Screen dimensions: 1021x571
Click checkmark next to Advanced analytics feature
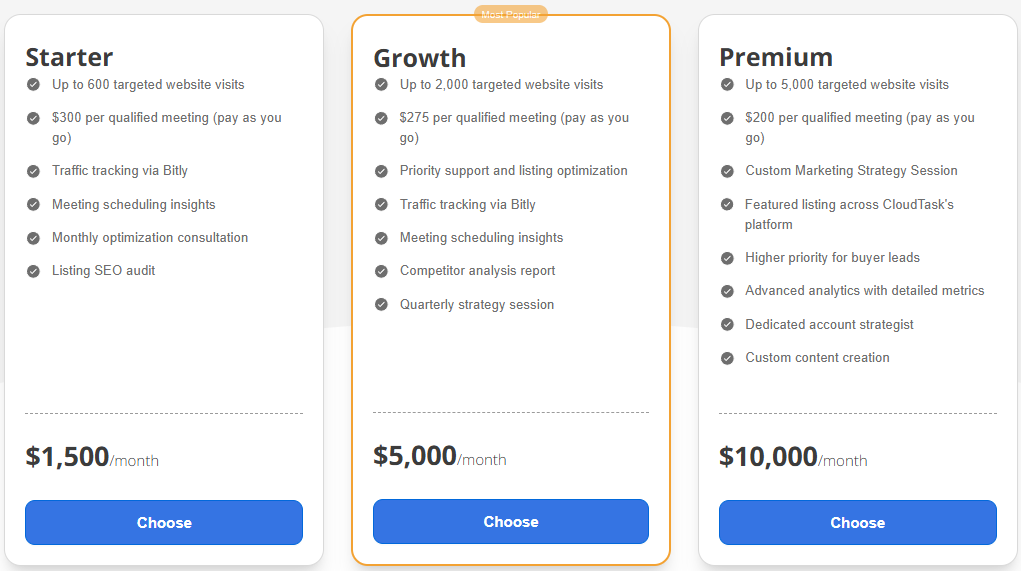pos(727,291)
